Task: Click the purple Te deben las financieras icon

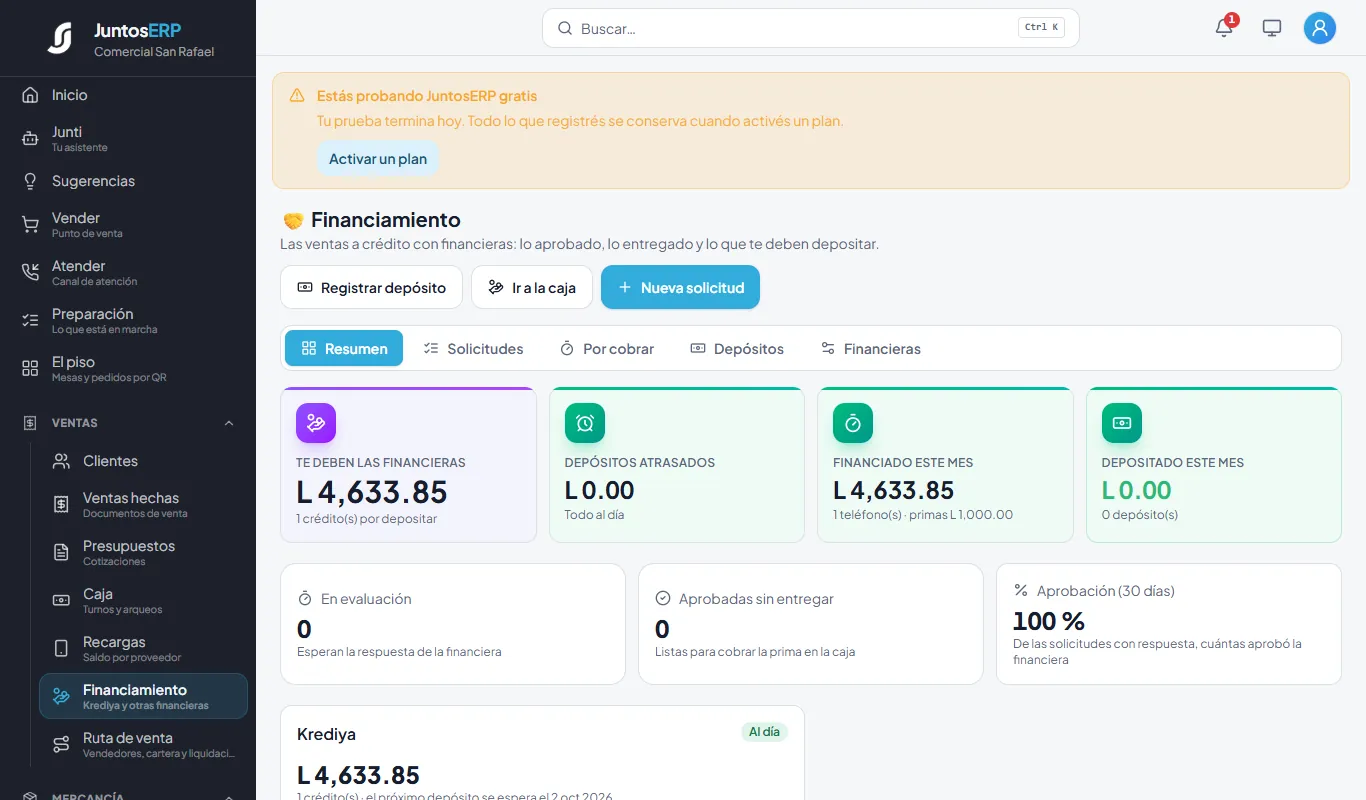Action: (x=316, y=423)
